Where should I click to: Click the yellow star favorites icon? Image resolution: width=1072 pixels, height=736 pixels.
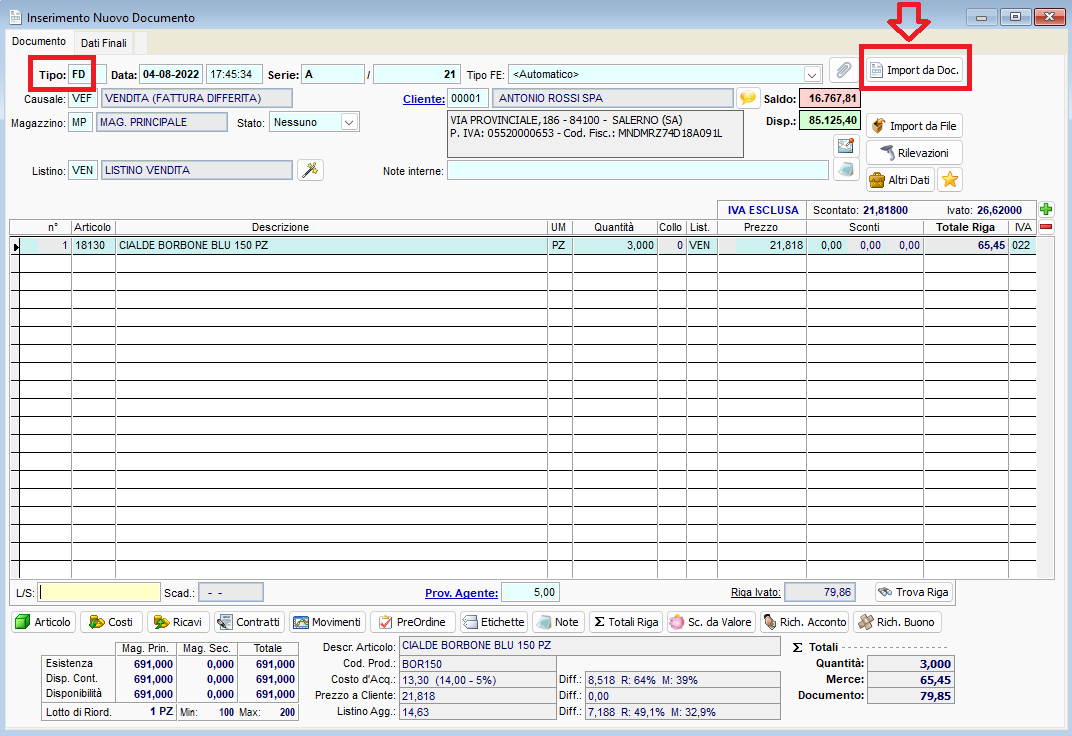(x=950, y=180)
